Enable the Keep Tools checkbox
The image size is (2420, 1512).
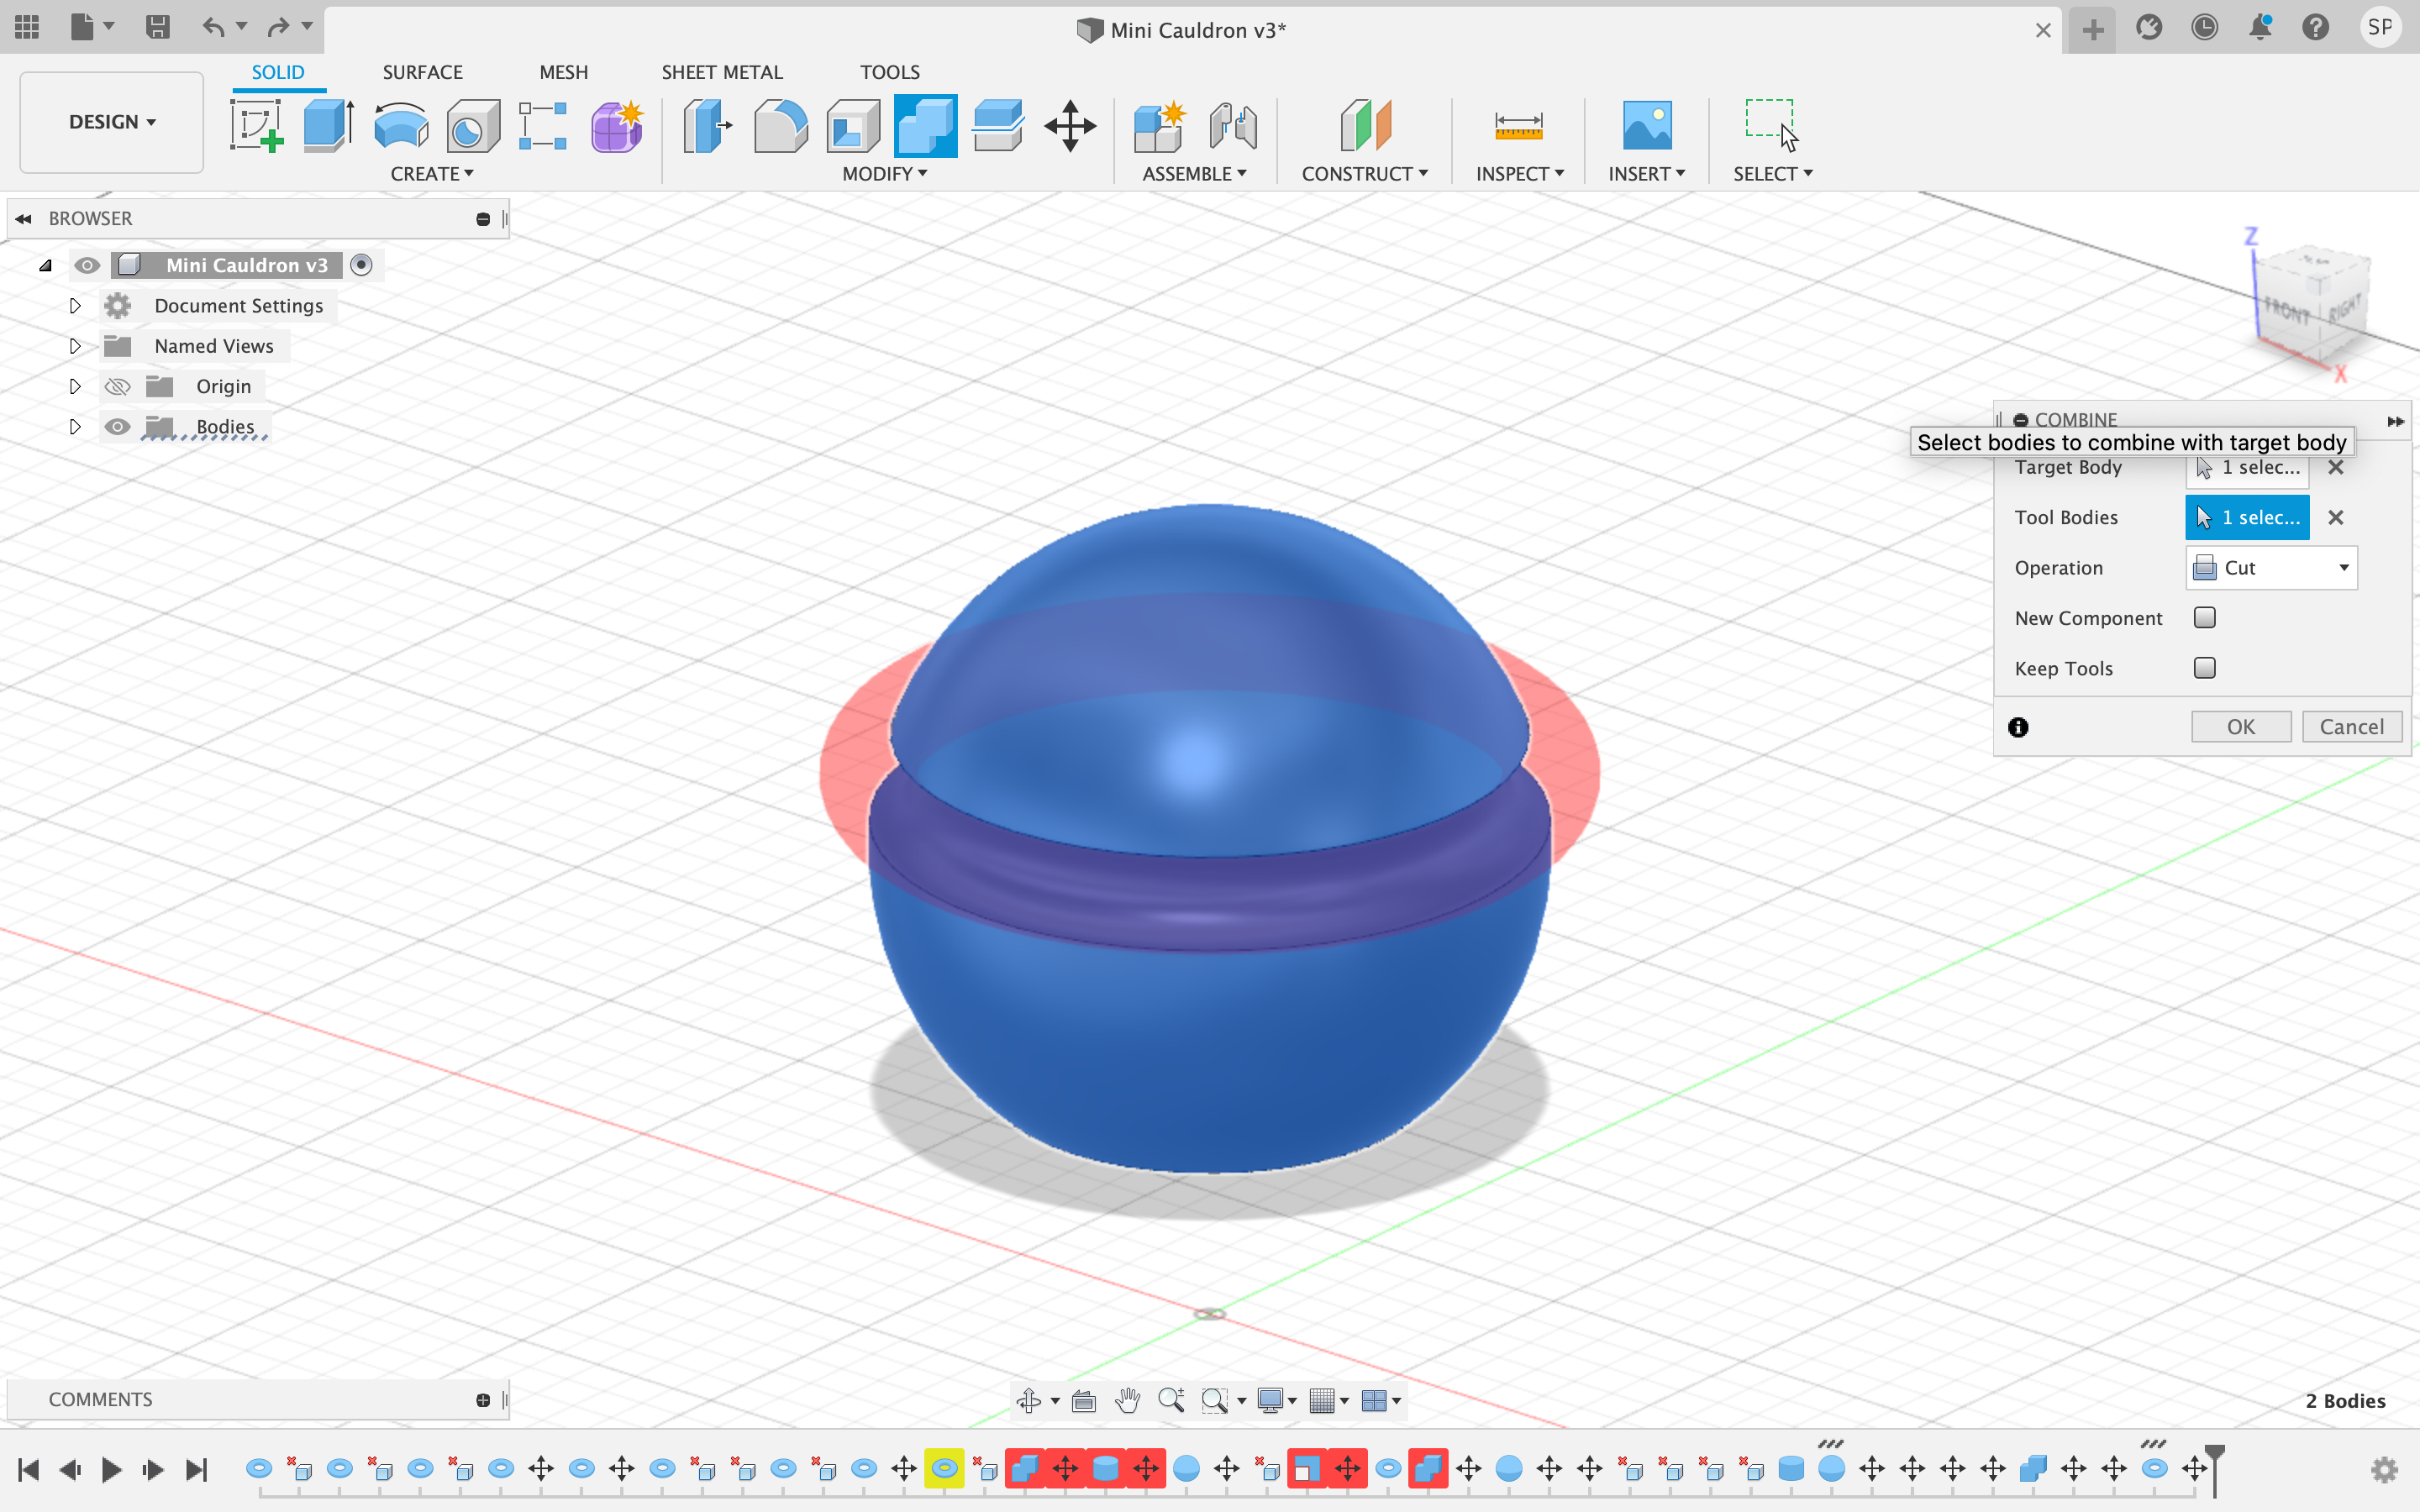(x=2205, y=668)
